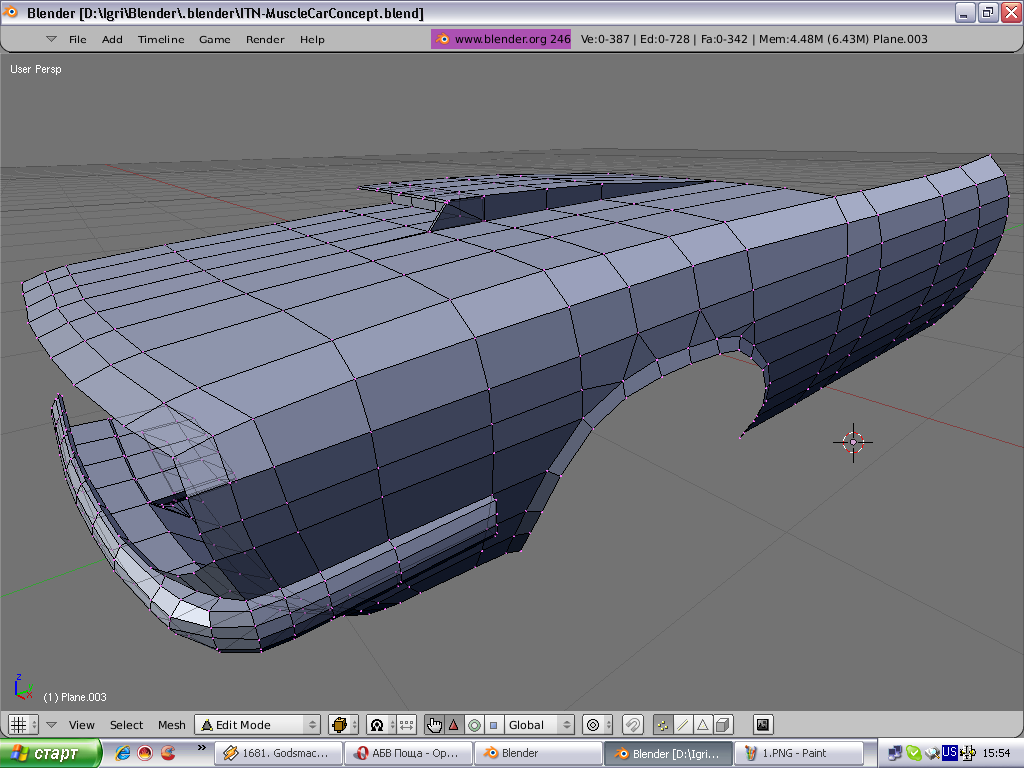
Task: Toggle the 3D manipulator hand icon
Action: [x=434, y=725]
